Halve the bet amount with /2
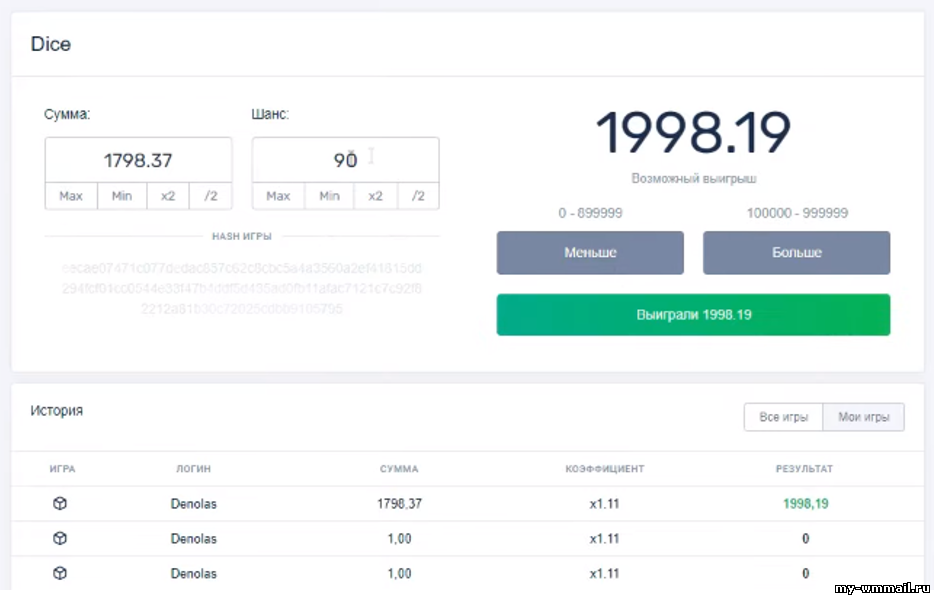The image size is (935, 598). pos(211,196)
